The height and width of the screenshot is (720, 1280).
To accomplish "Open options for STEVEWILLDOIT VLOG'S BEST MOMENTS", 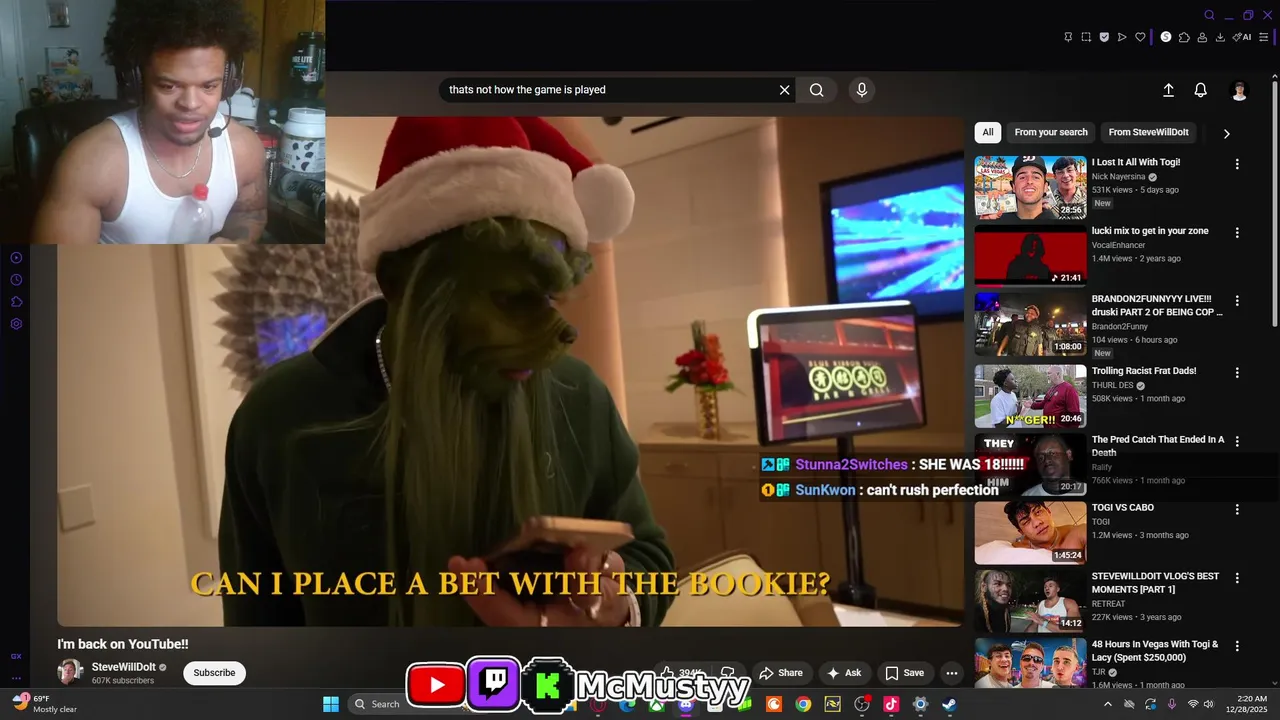I will point(1237,578).
